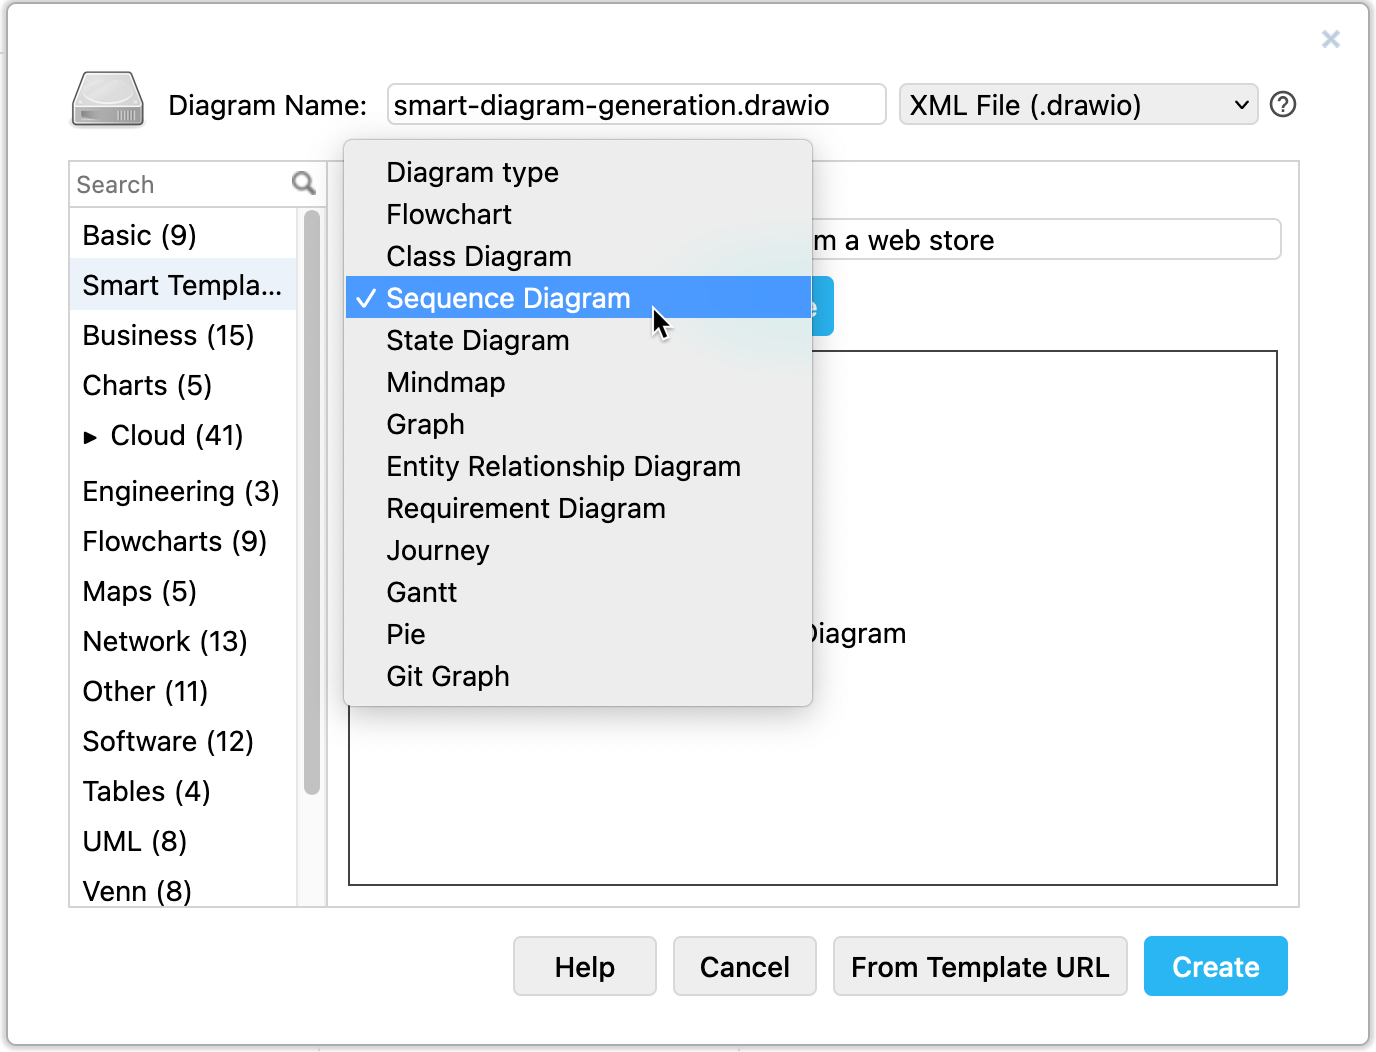Pick Entity Relationship Diagram from the list

tap(563, 466)
